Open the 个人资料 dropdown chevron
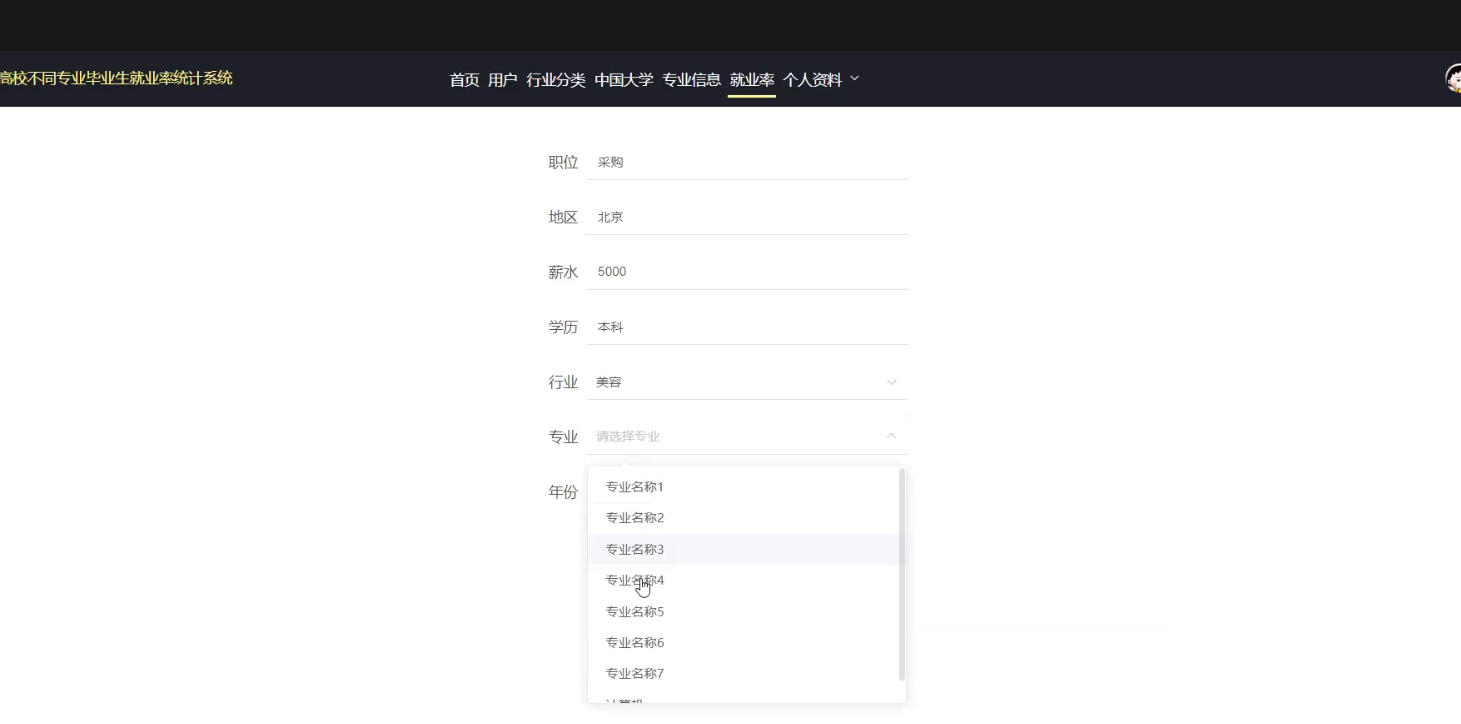 pos(855,78)
